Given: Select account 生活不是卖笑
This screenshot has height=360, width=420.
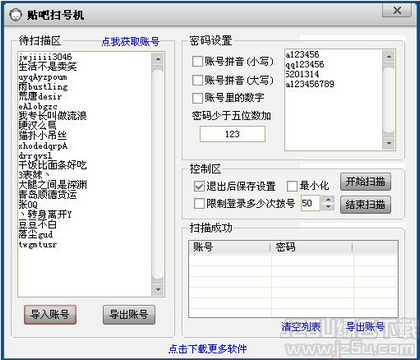Looking at the screenshot, I should click(48, 66).
